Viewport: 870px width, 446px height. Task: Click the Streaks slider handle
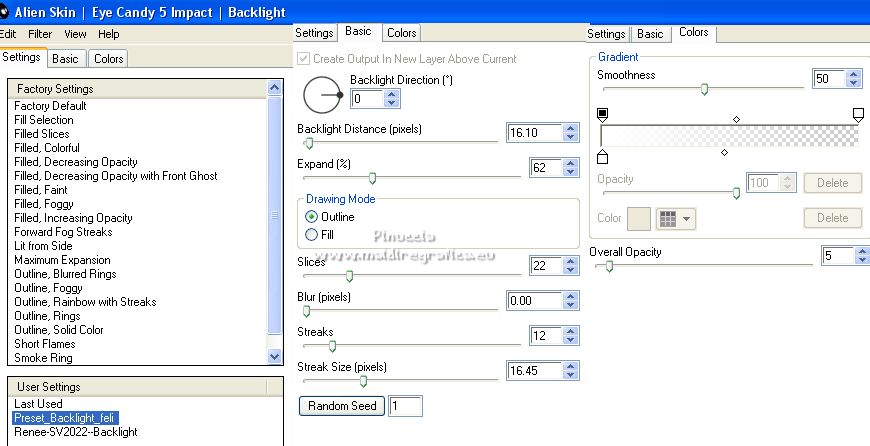332,346
